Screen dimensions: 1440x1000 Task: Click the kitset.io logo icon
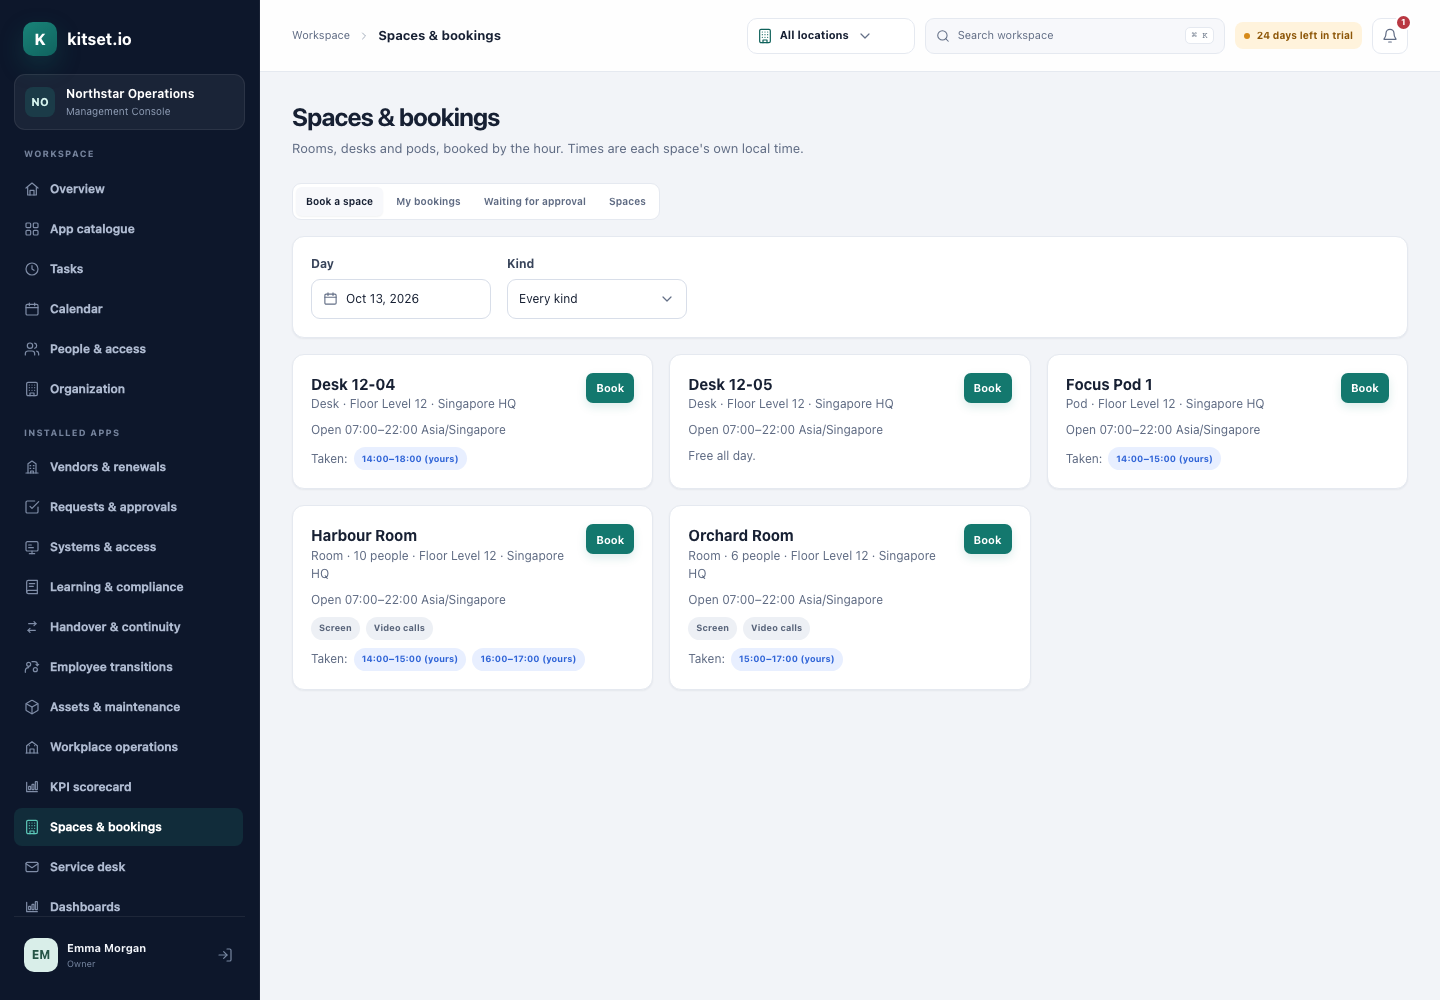tap(40, 39)
